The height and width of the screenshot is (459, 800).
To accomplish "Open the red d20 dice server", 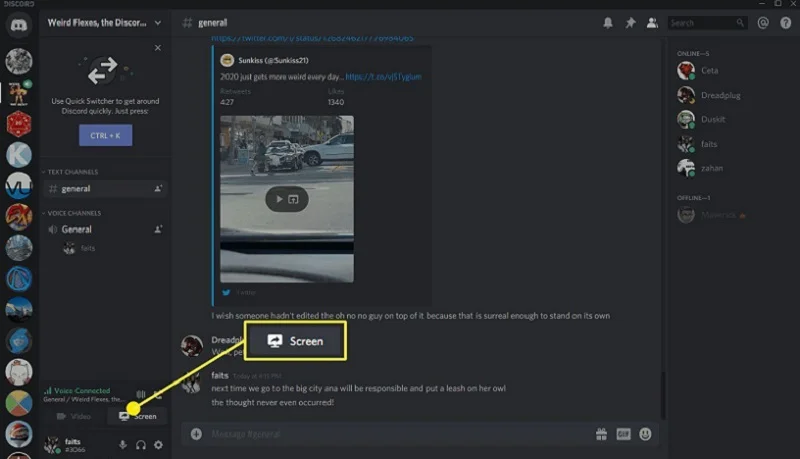I will [19, 124].
